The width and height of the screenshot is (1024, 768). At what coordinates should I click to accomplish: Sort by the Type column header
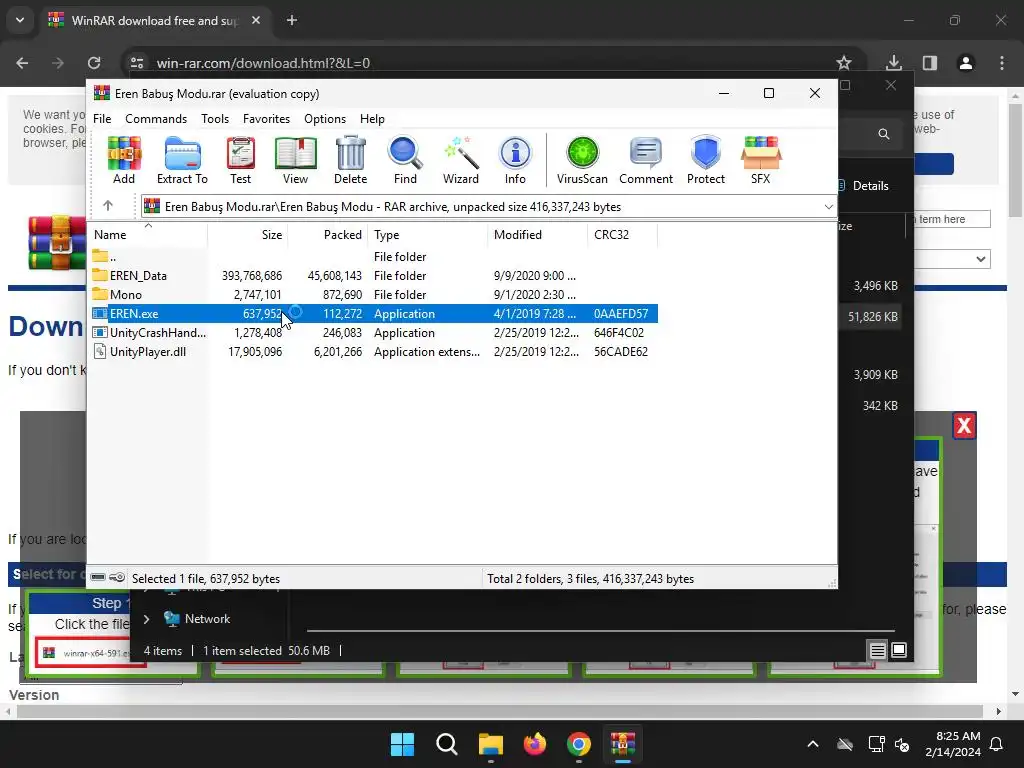(428, 234)
